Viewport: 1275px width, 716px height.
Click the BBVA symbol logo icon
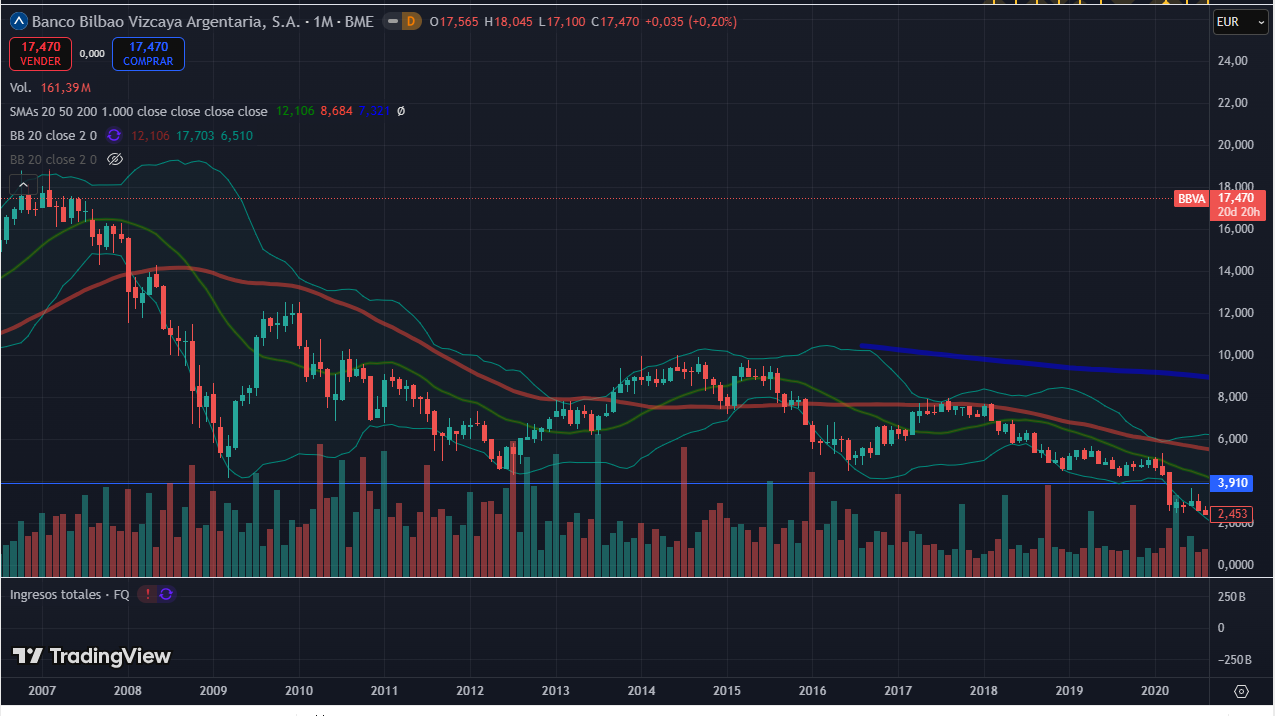pos(18,21)
